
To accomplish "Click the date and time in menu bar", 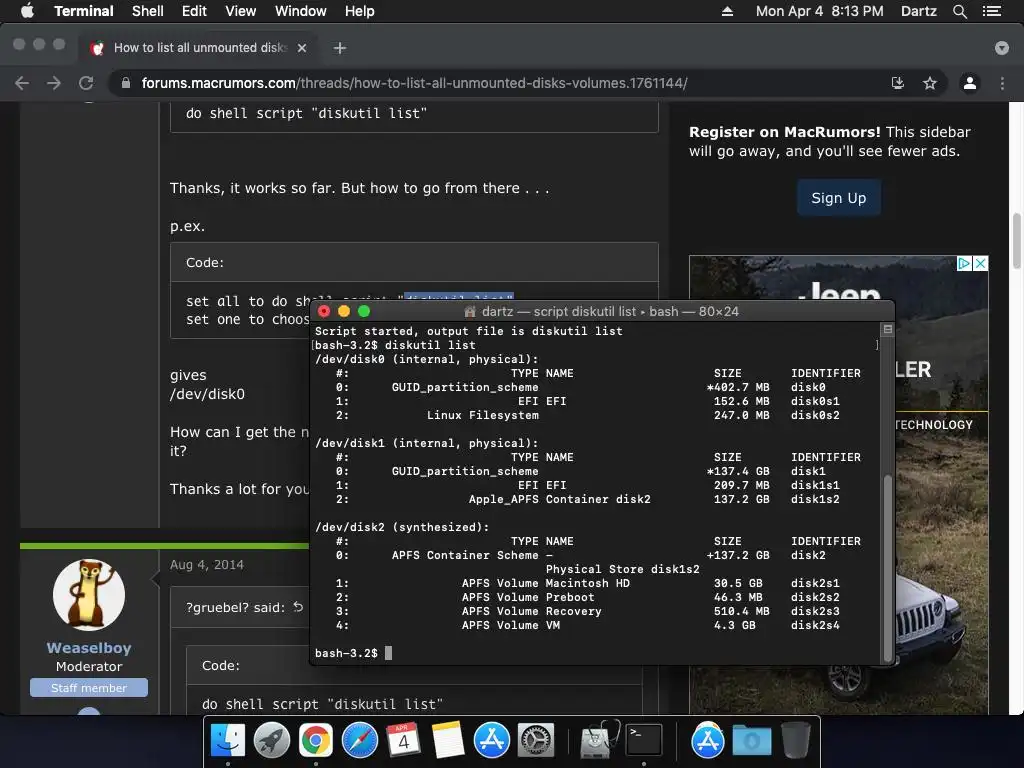I will point(820,11).
